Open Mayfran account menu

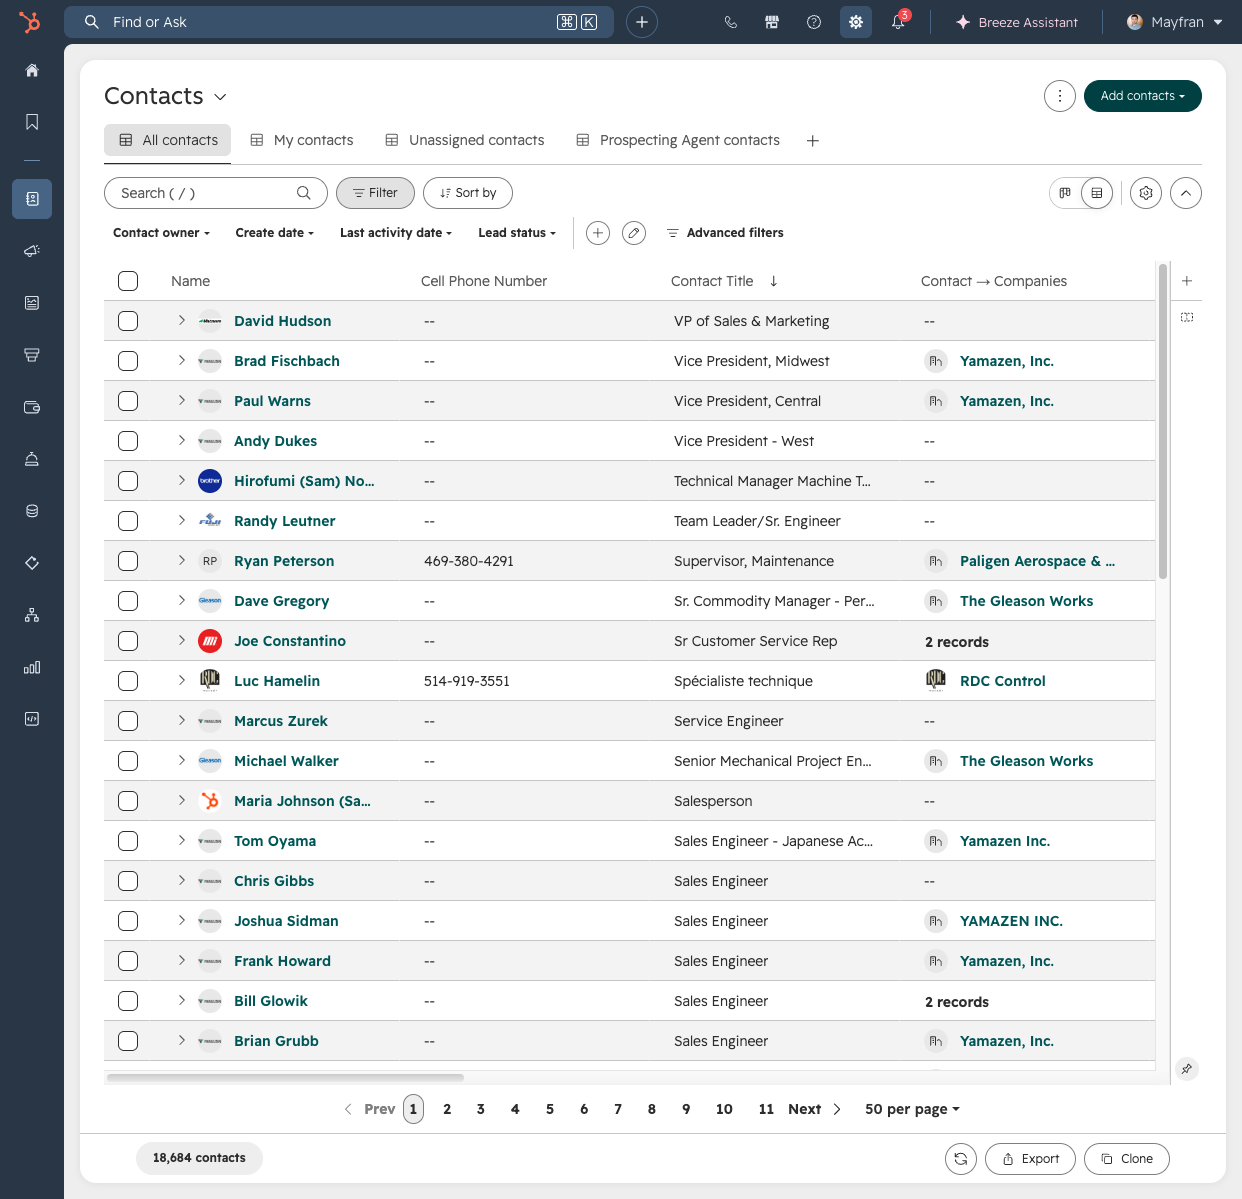point(1175,22)
